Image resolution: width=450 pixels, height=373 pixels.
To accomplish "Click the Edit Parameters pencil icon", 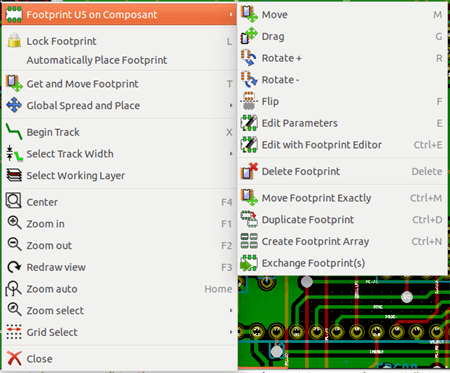I will (249, 123).
